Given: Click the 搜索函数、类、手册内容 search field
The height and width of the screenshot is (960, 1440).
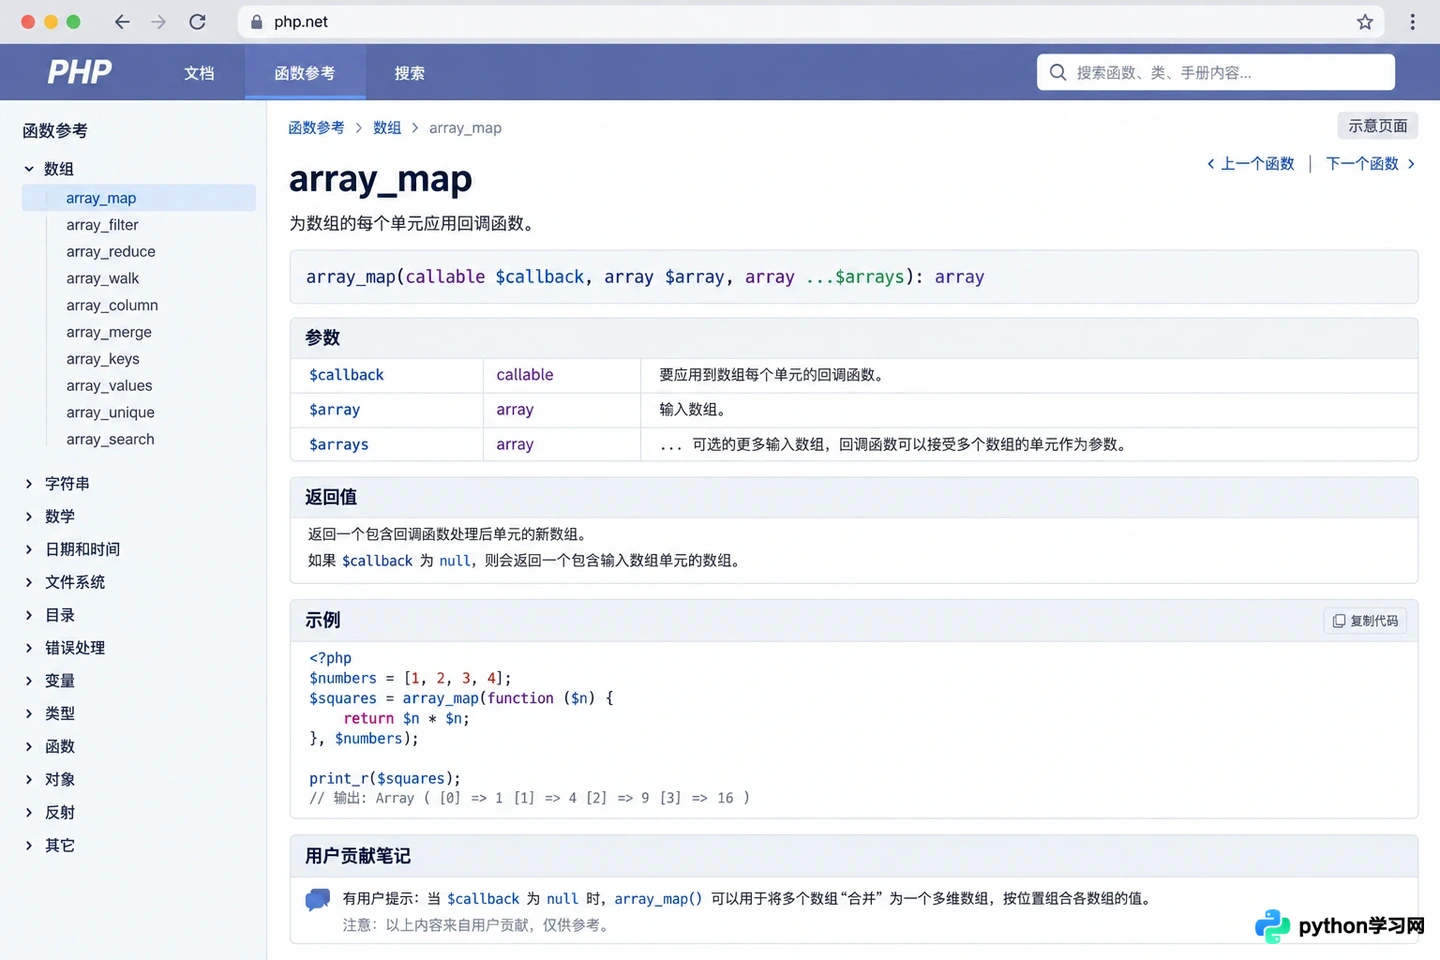Looking at the screenshot, I should (x=1216, y=72).
